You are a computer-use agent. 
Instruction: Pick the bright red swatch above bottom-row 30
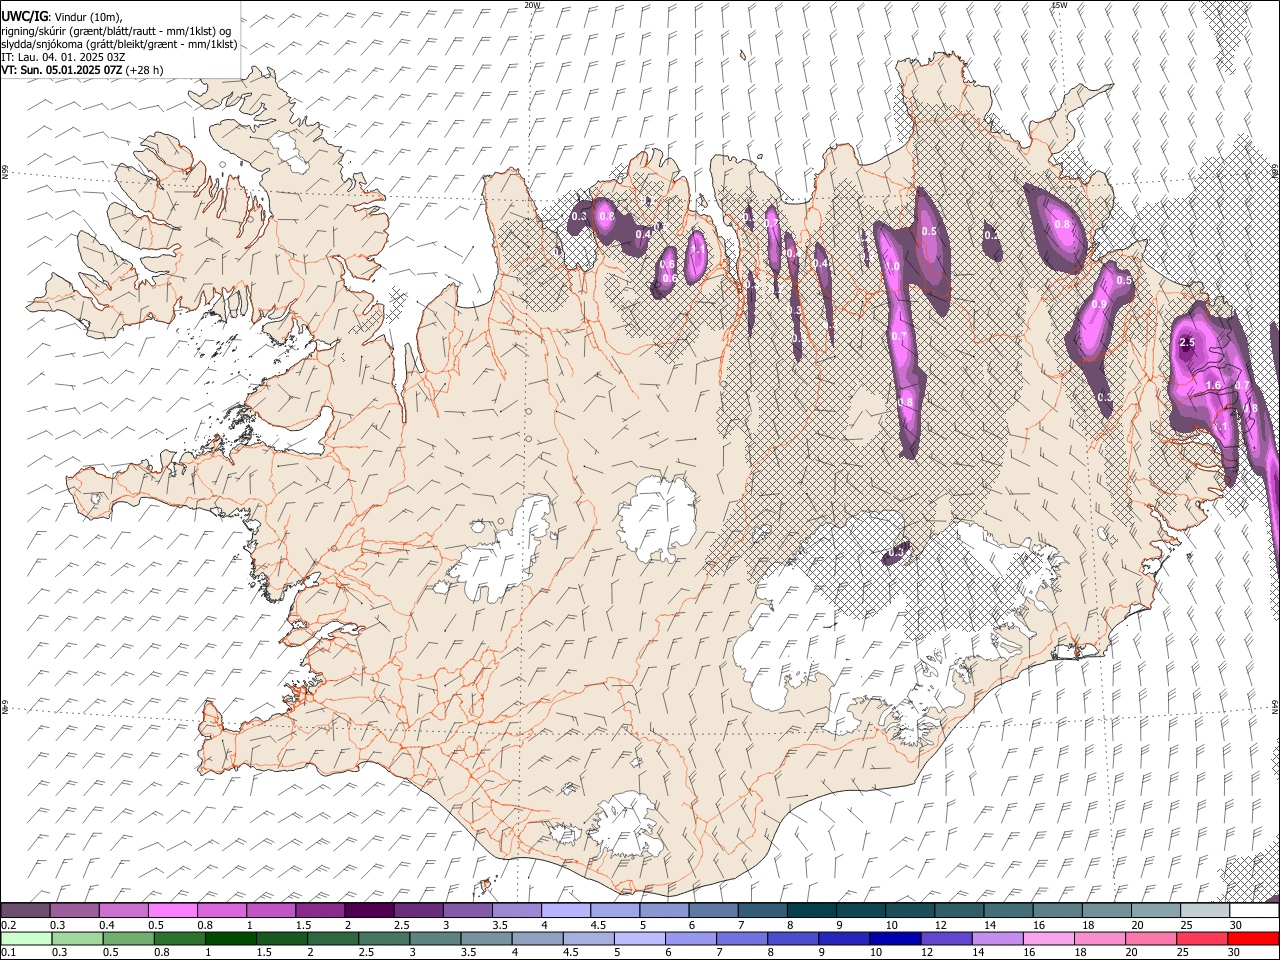point(1254,939)
